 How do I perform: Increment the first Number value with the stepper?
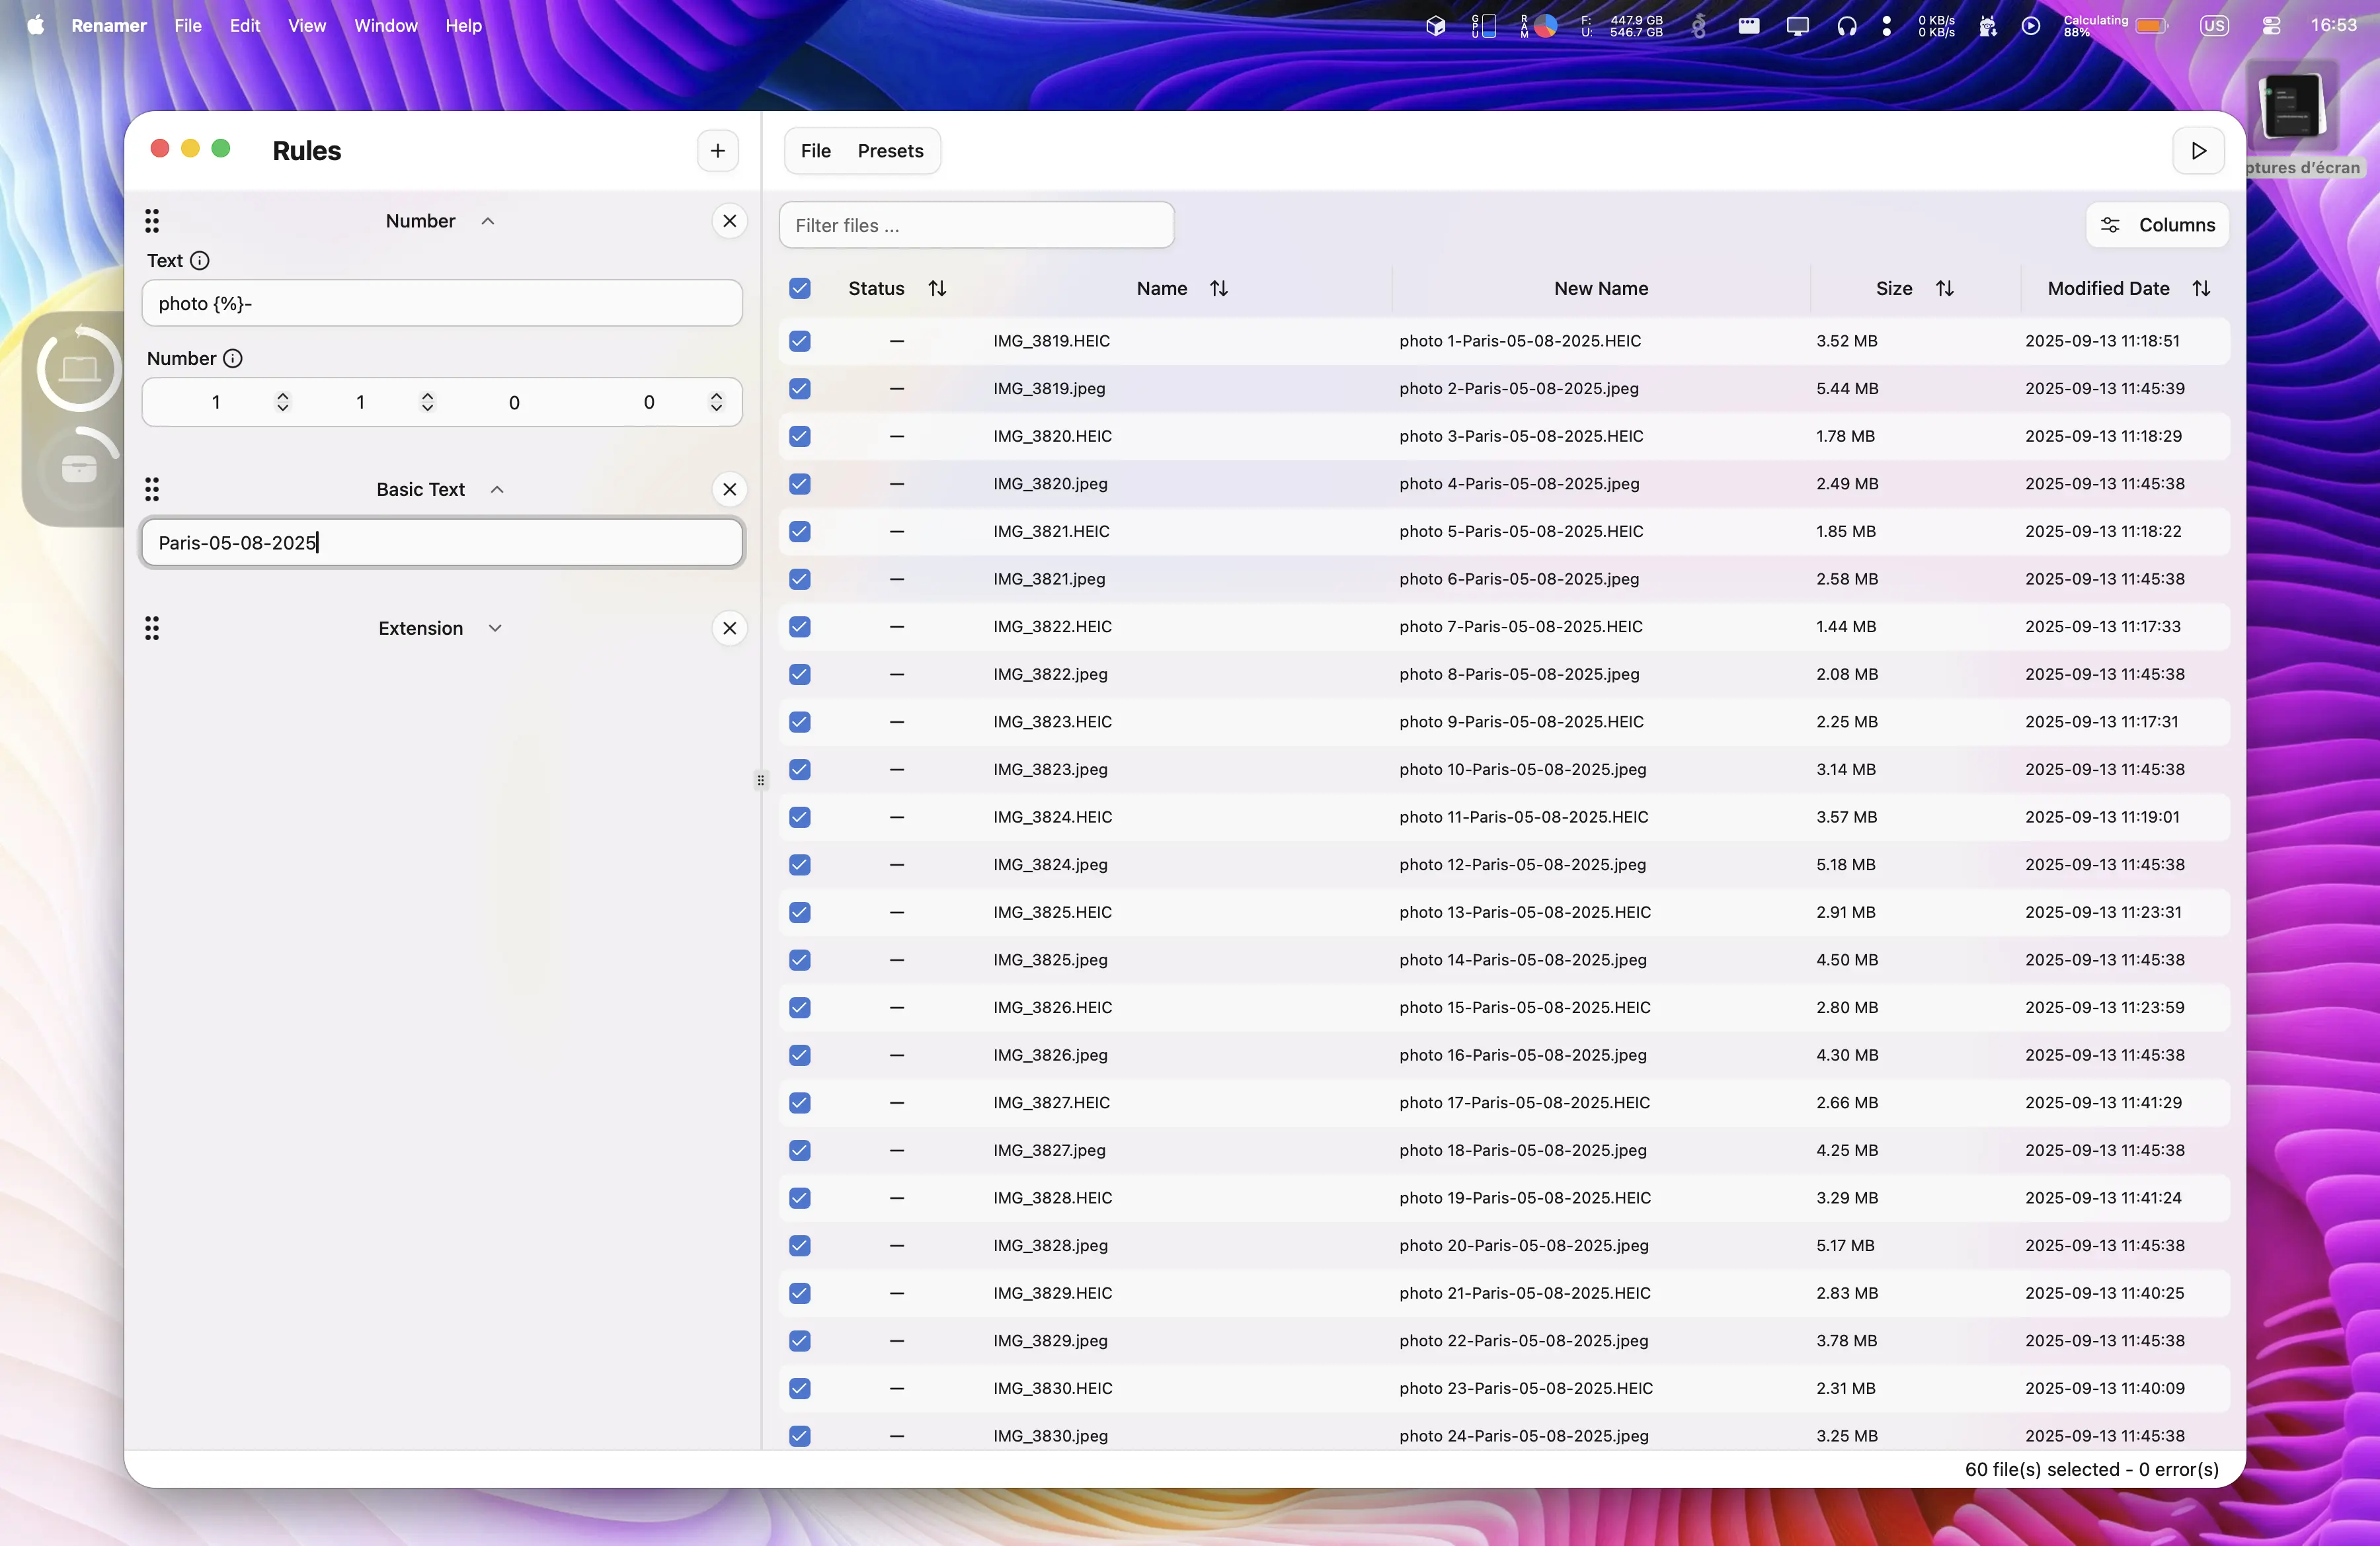coord(283,395)
